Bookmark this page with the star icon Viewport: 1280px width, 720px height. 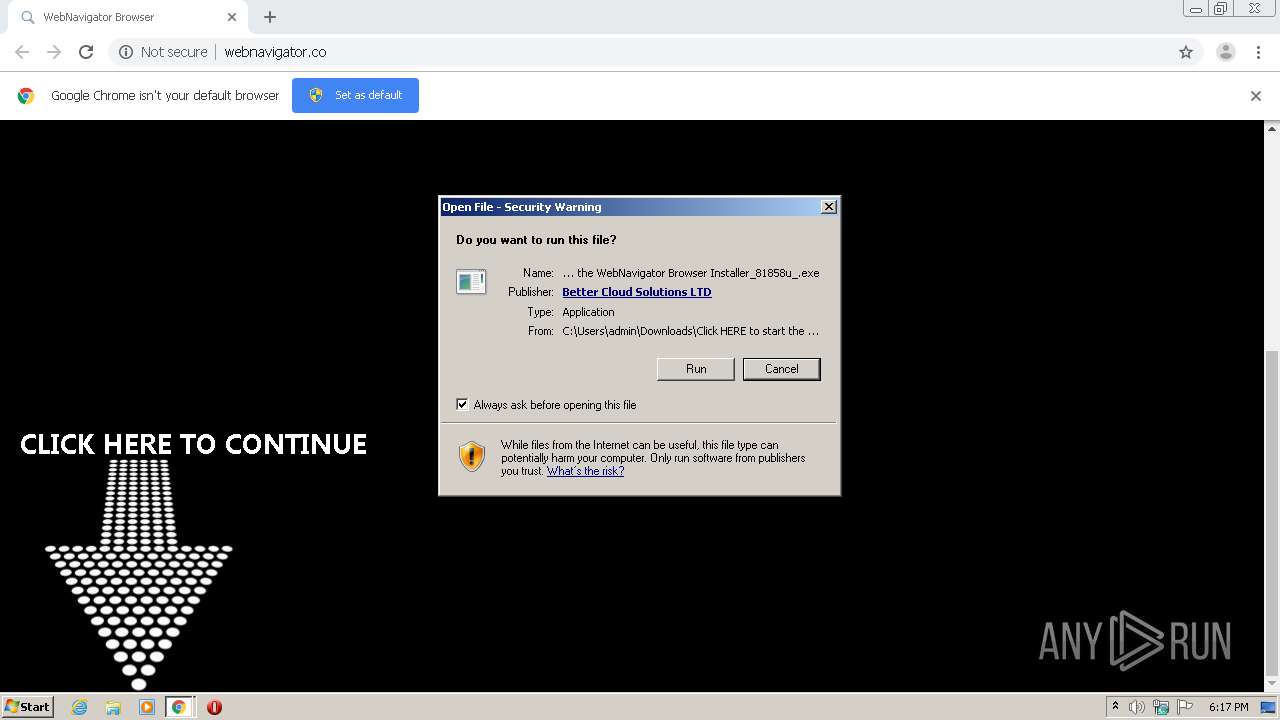pyautogui.click(x=1186, y=52)
